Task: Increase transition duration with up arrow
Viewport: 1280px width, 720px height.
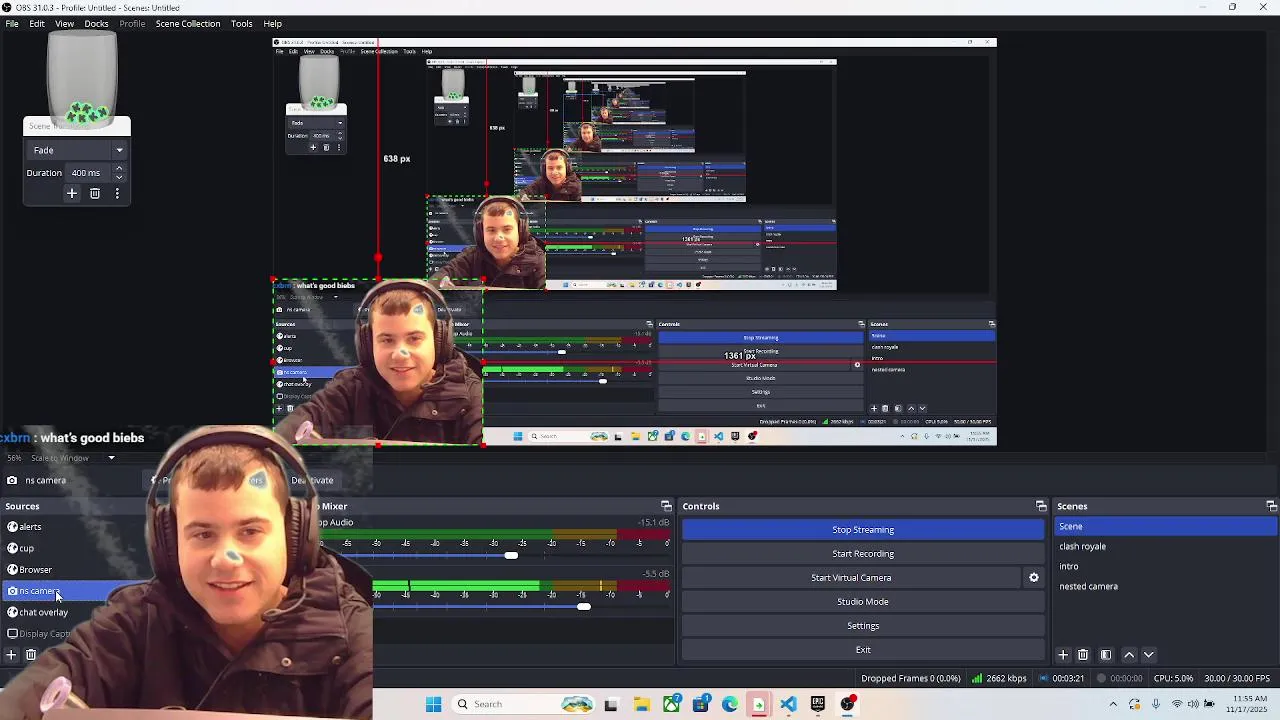Action: pos(119,169)
